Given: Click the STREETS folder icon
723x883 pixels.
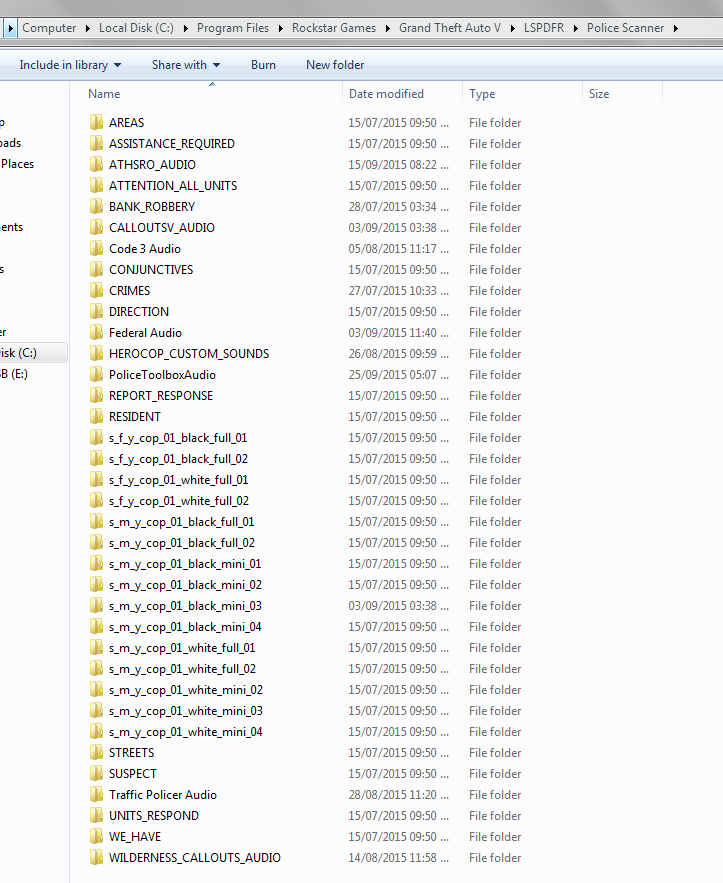Looking at the screenshot, I should (x=96, y=752).
